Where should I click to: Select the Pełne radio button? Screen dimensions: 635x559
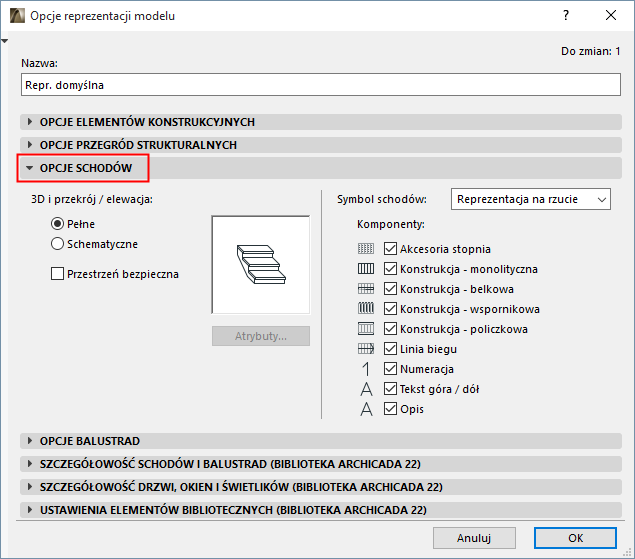coord(58,224)
